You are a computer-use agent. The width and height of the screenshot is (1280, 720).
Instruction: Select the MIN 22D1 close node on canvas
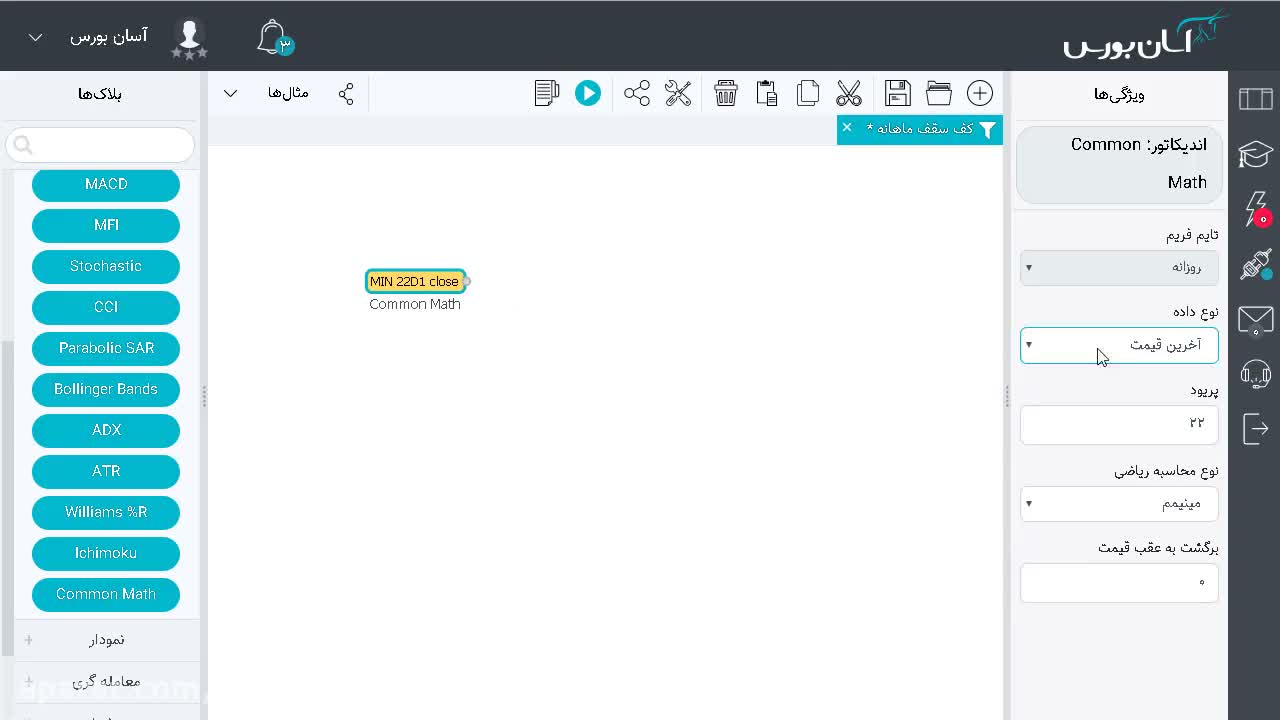click(414, 282)
